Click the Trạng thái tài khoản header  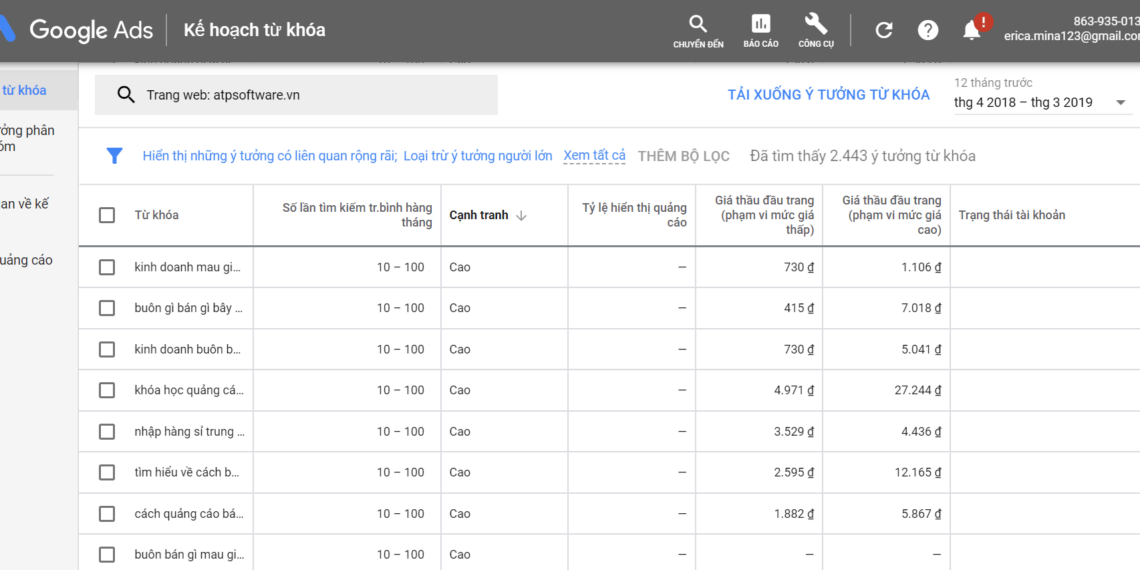1012,215
